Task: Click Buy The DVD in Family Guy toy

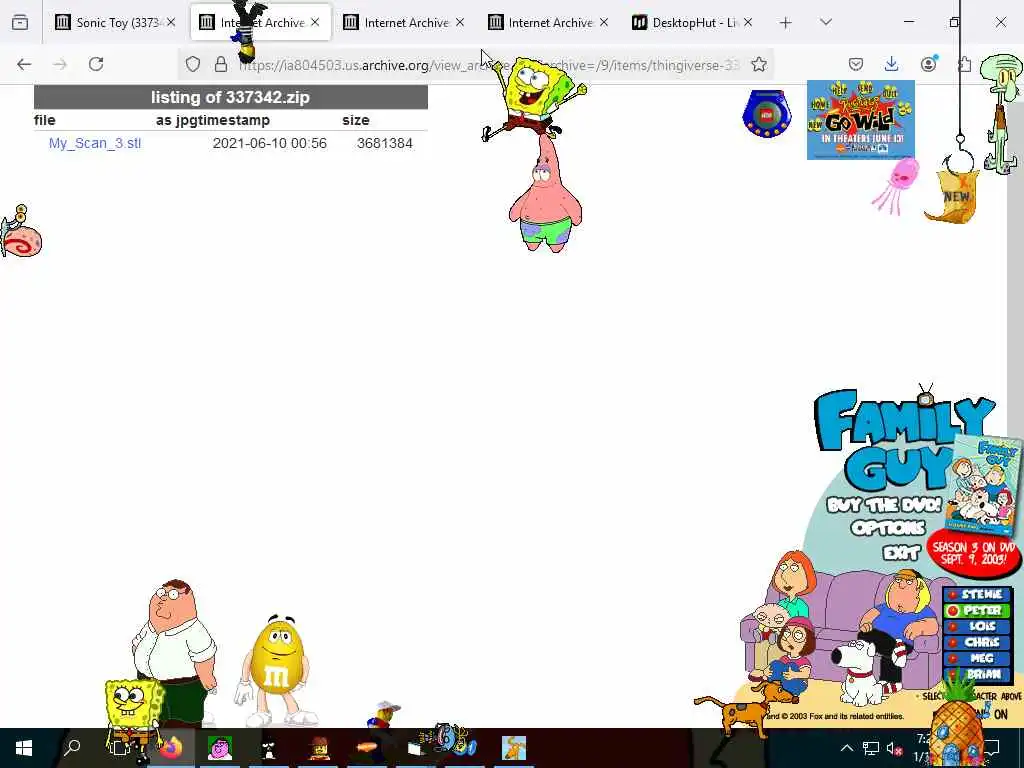Action: (x=884, y=505)
